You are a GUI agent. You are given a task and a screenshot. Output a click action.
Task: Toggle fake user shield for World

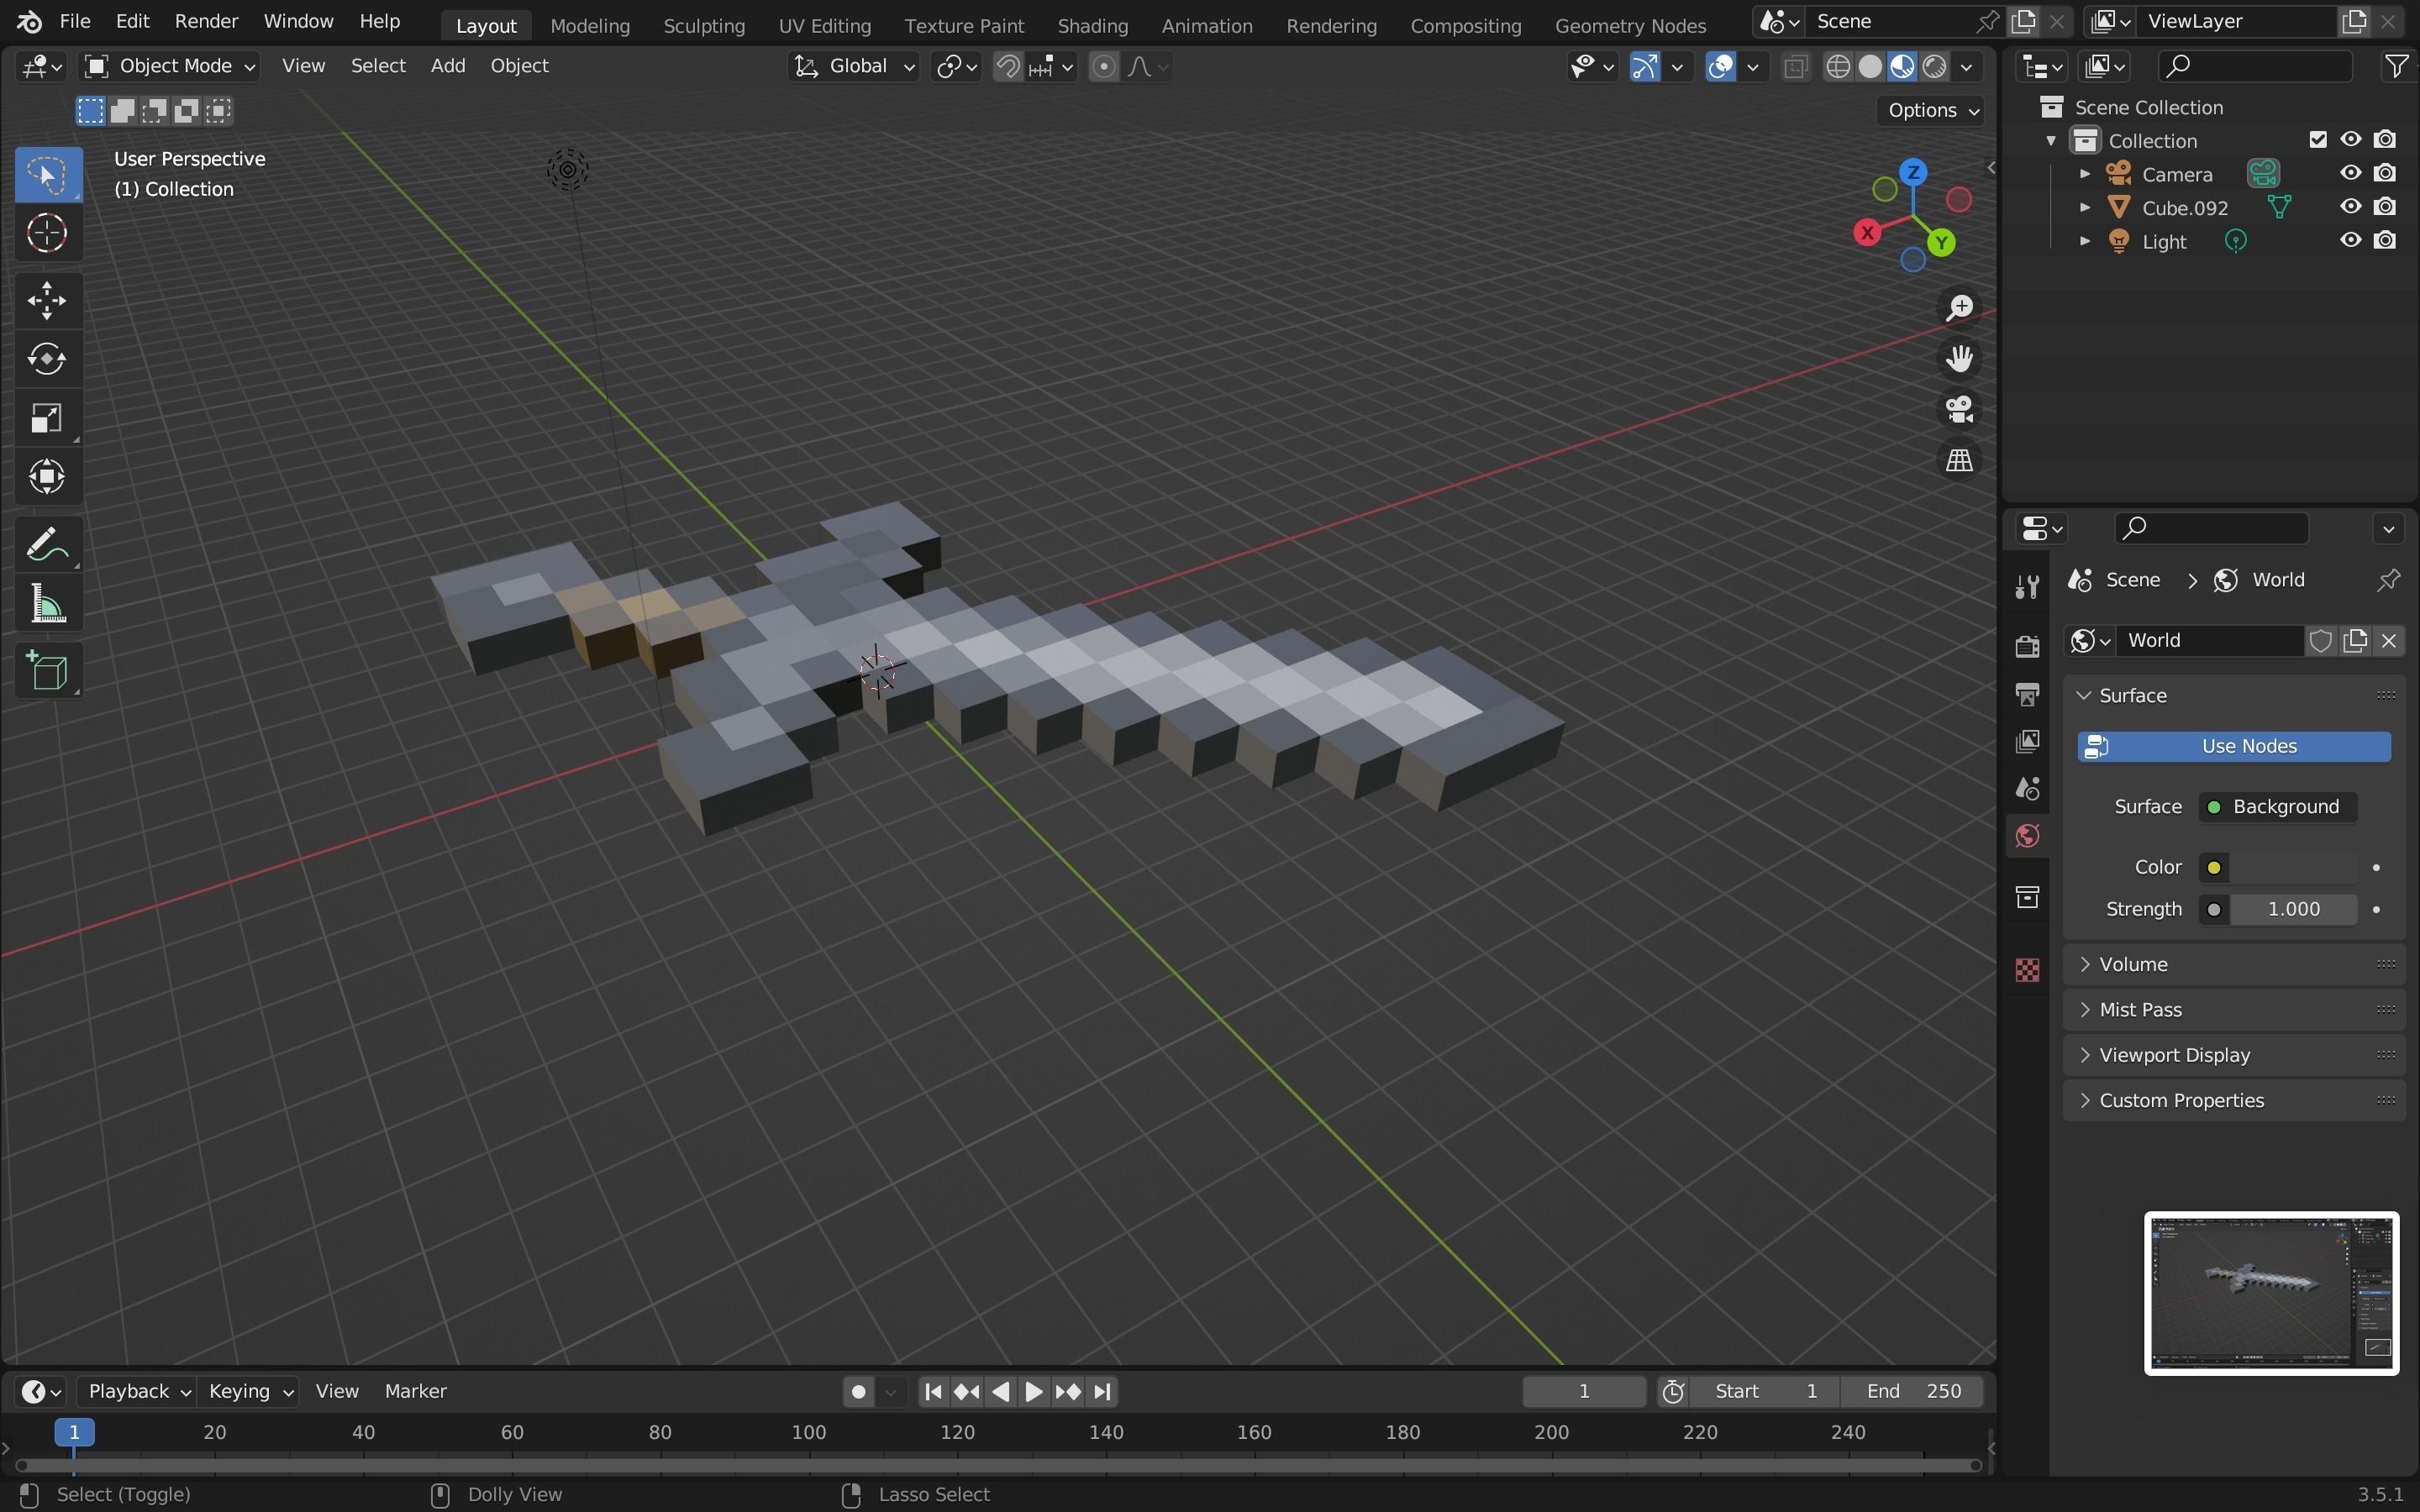[2321, 641]
